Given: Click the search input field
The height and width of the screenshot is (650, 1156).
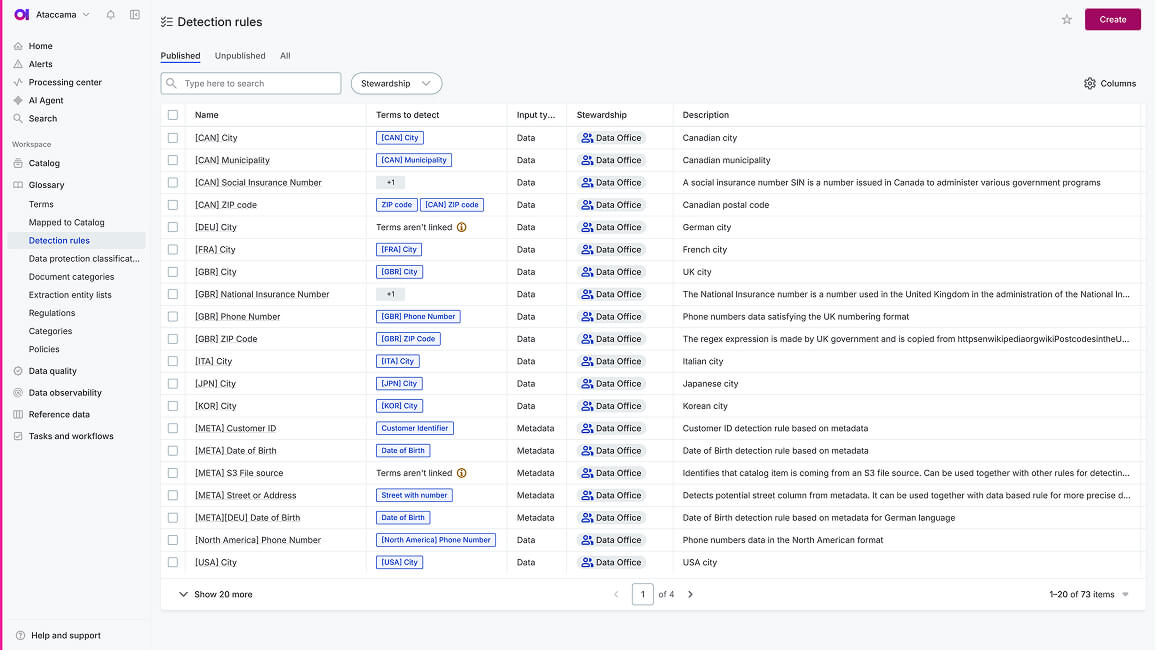Looking at the screenshot, I should click(251, 83).
